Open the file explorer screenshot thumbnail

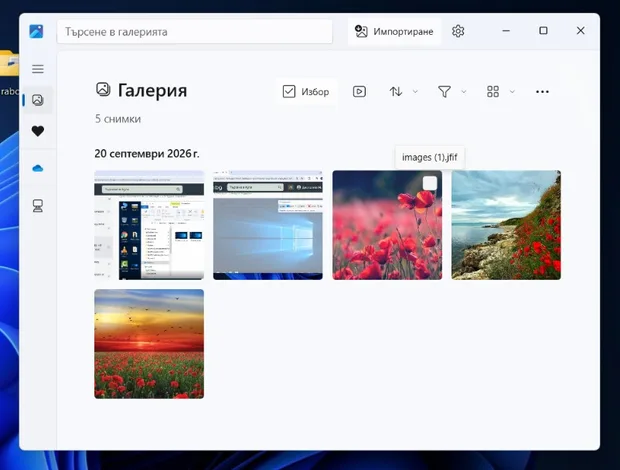coord(149,225)
